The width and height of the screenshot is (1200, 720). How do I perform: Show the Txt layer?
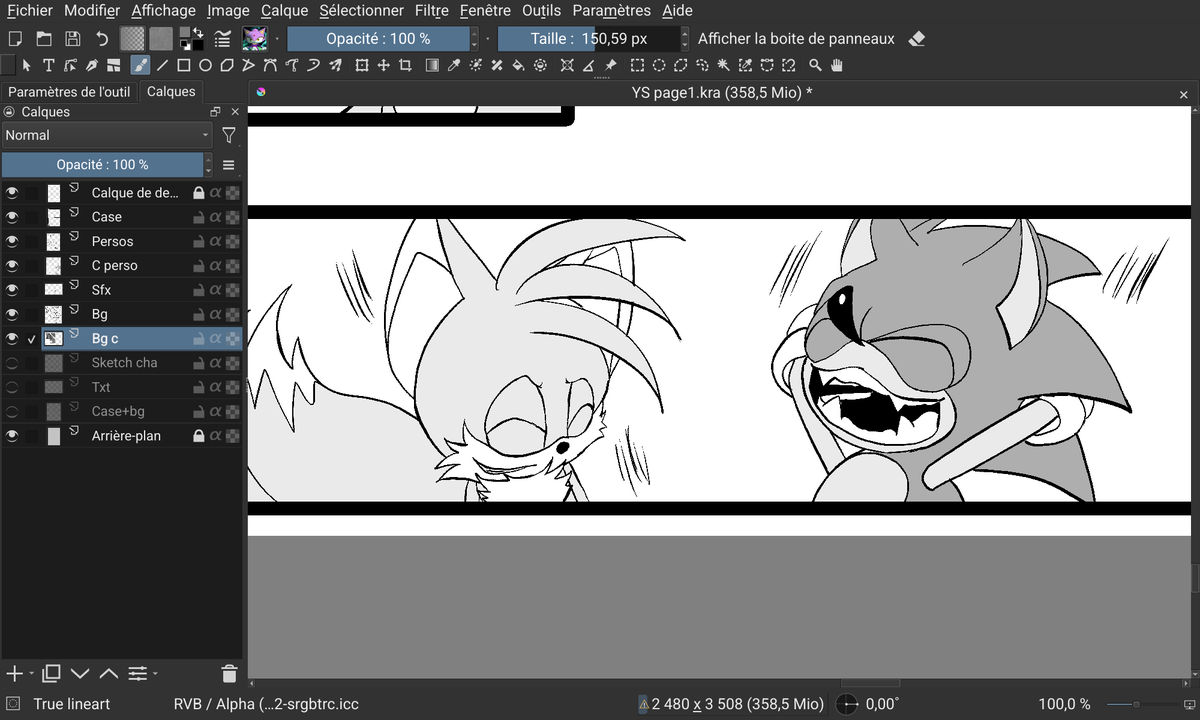pyautogui.click(x=12, y=387)
